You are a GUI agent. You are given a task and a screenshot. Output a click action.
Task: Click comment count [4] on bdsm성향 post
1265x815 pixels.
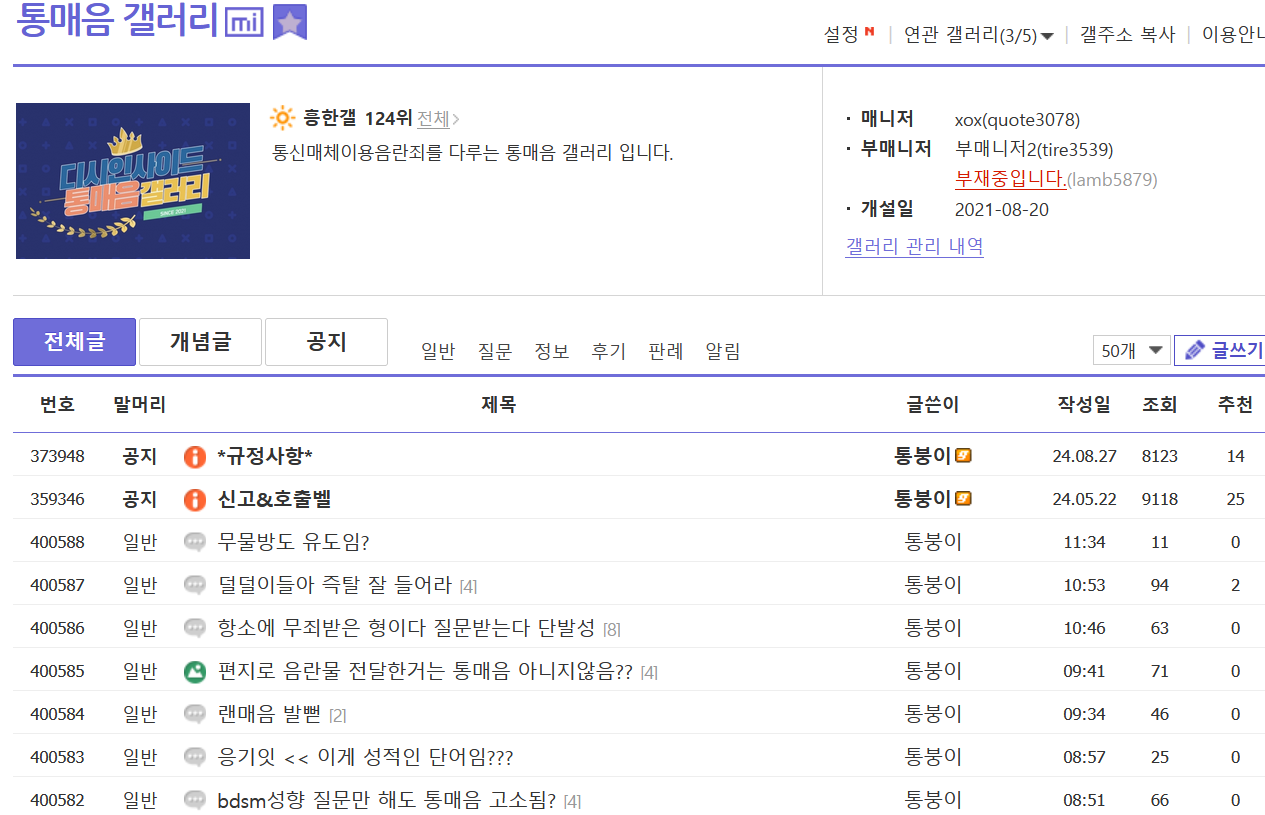[x=572, y=802]
